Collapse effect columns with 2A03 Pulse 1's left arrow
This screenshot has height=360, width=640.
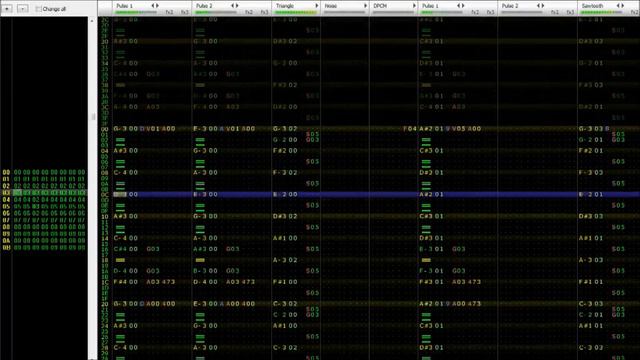tap(153, 6)
